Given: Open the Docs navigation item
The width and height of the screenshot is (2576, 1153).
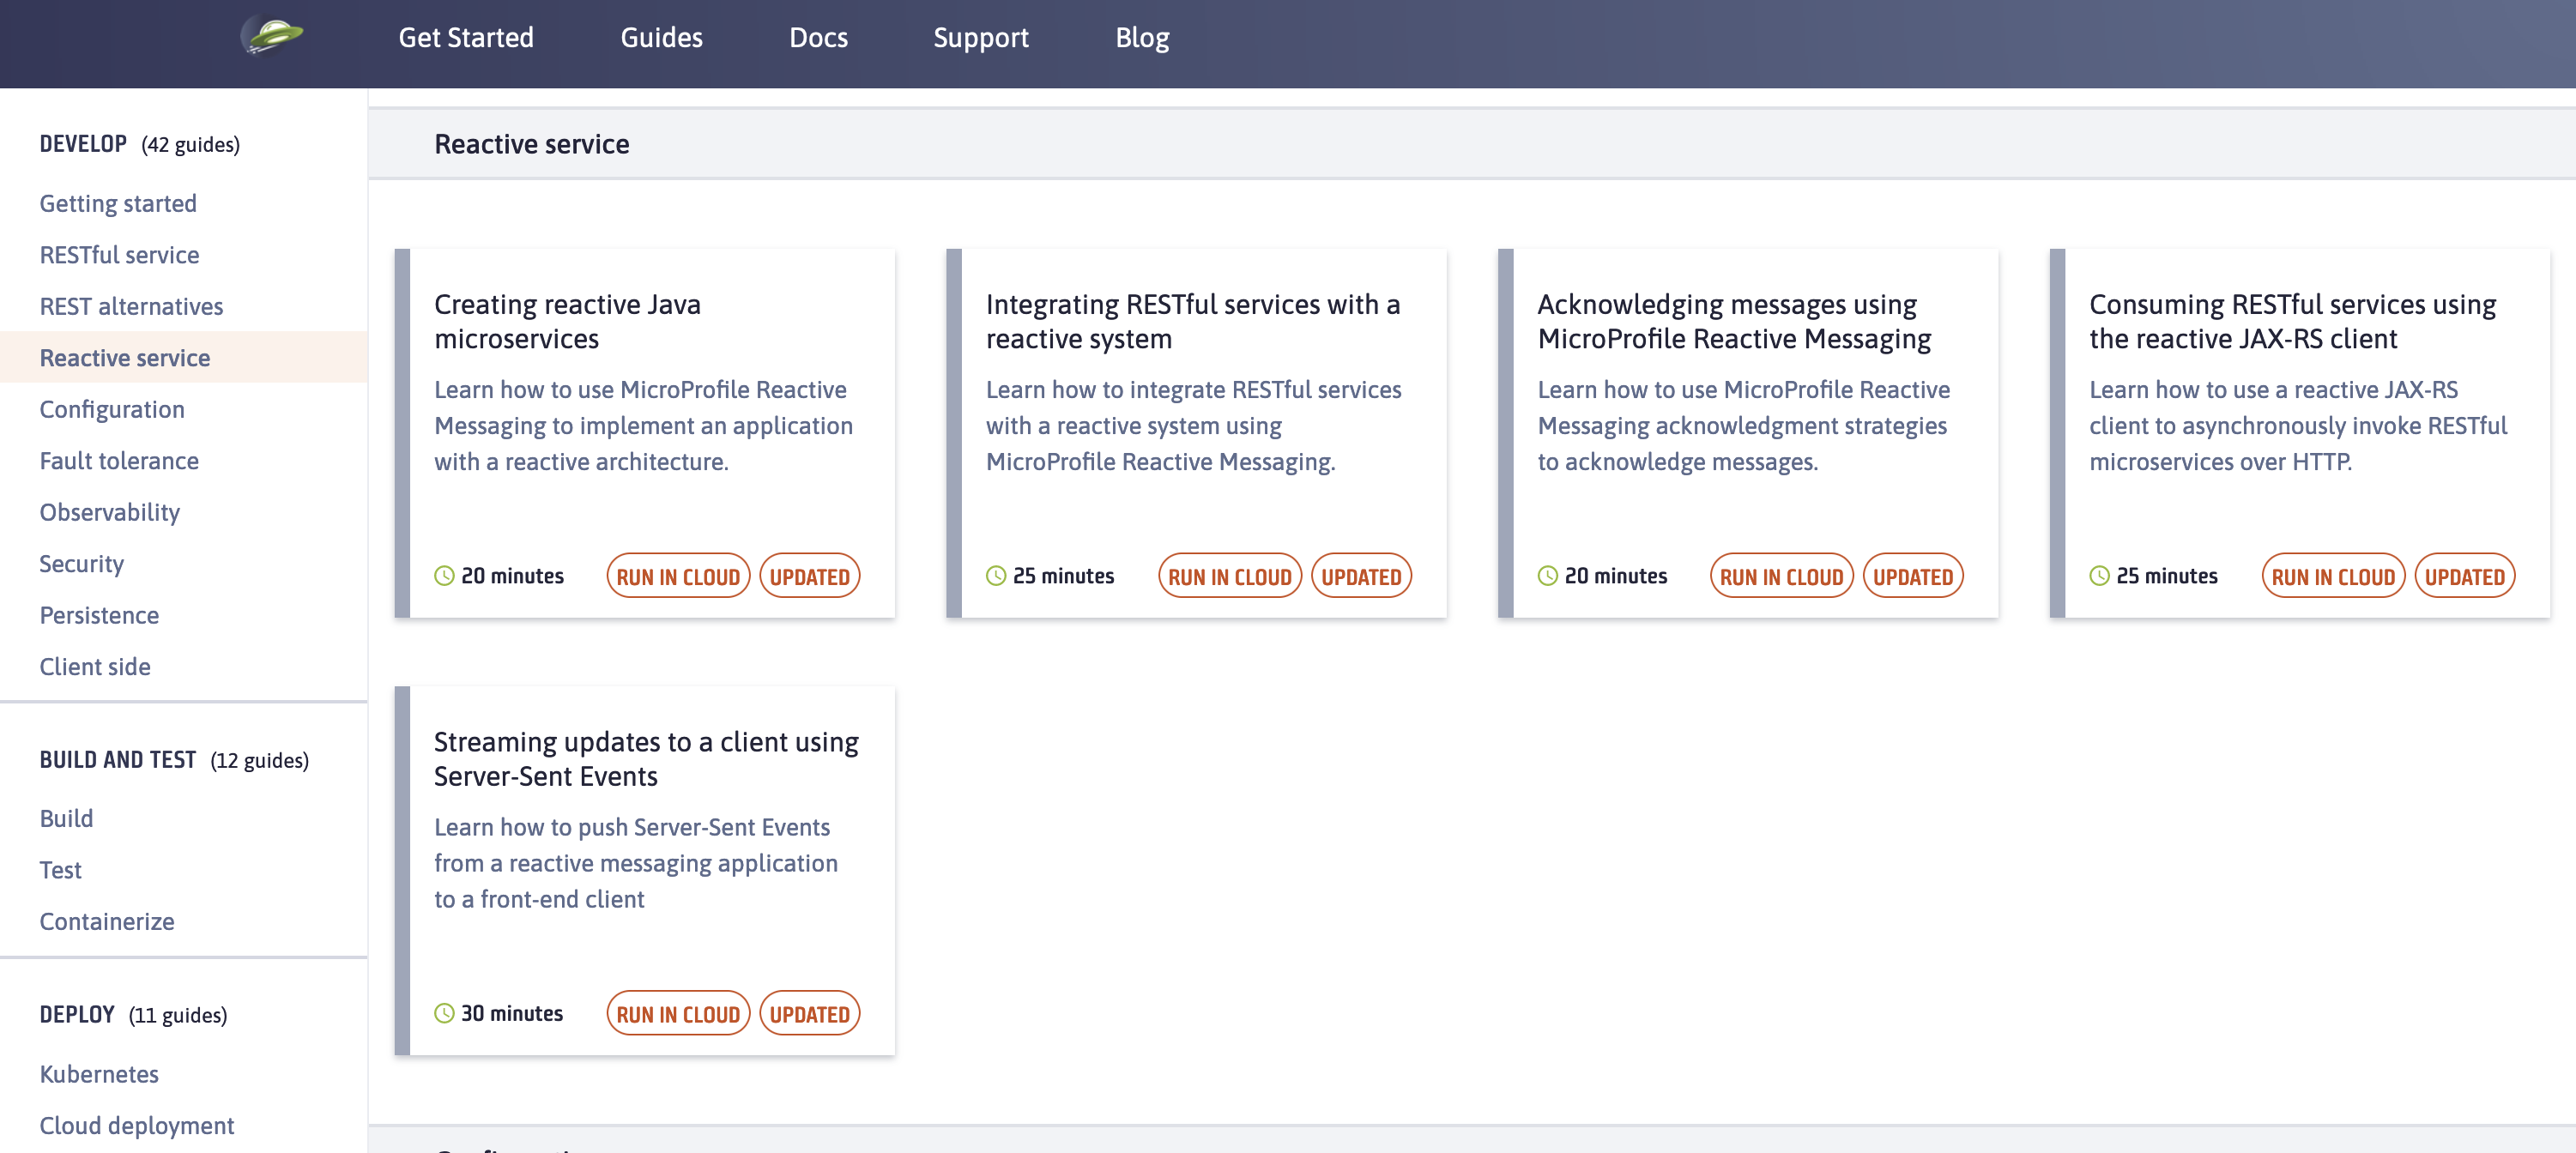Looking at the screenshot, I should tap(818, 38).
